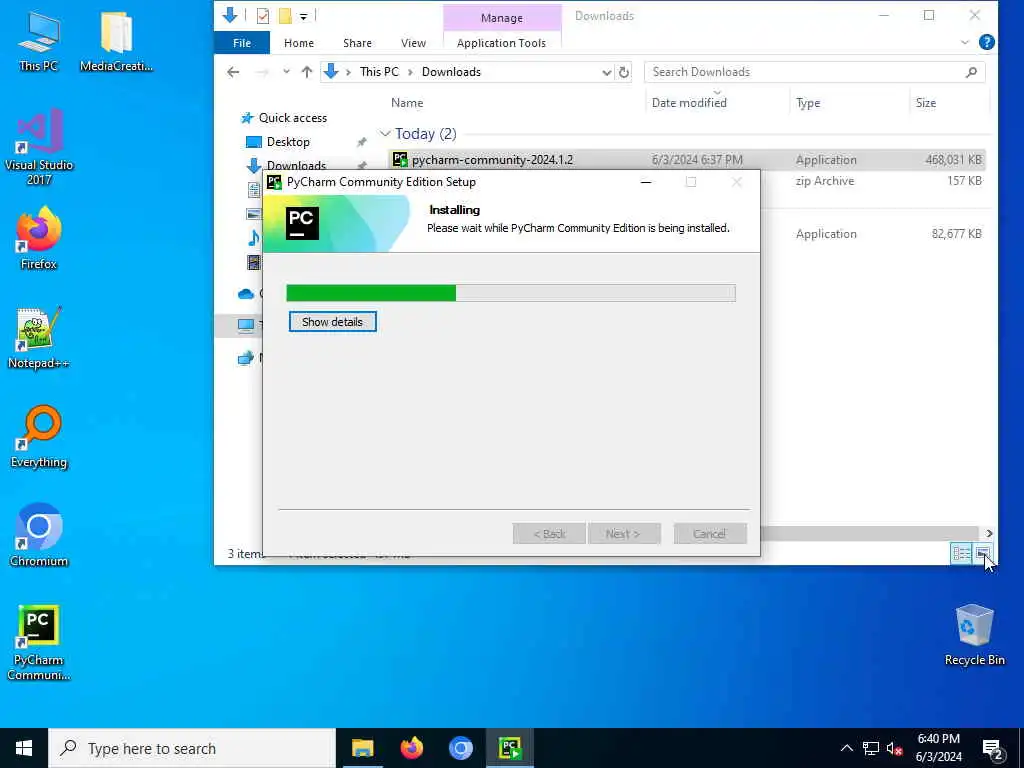Open the Application Tools tab
Viewport: 1024px width, 768px height.
tap(501, 43)
